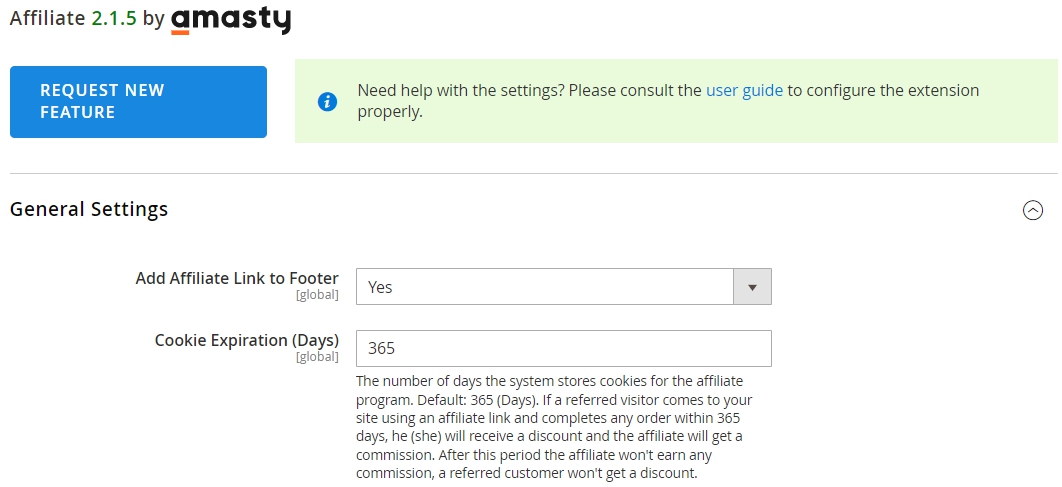The height and width of the screenshot is (487, 1062).
Task: Click the [global] tag under Add Affiliate Link
Action: click(x=317, y=295)
